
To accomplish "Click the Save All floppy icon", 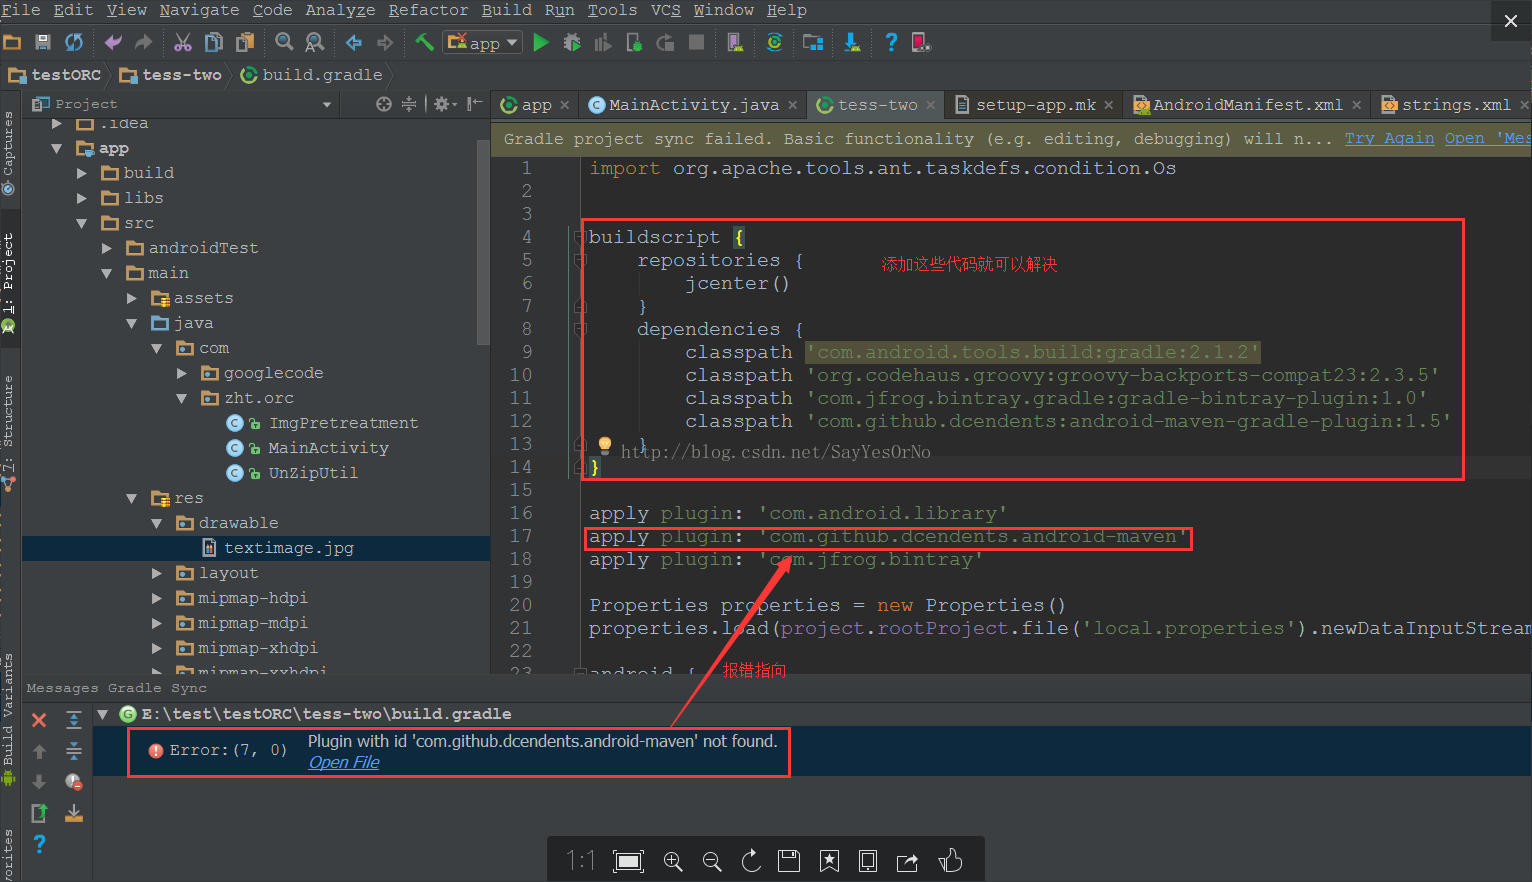I will (42, 42).
